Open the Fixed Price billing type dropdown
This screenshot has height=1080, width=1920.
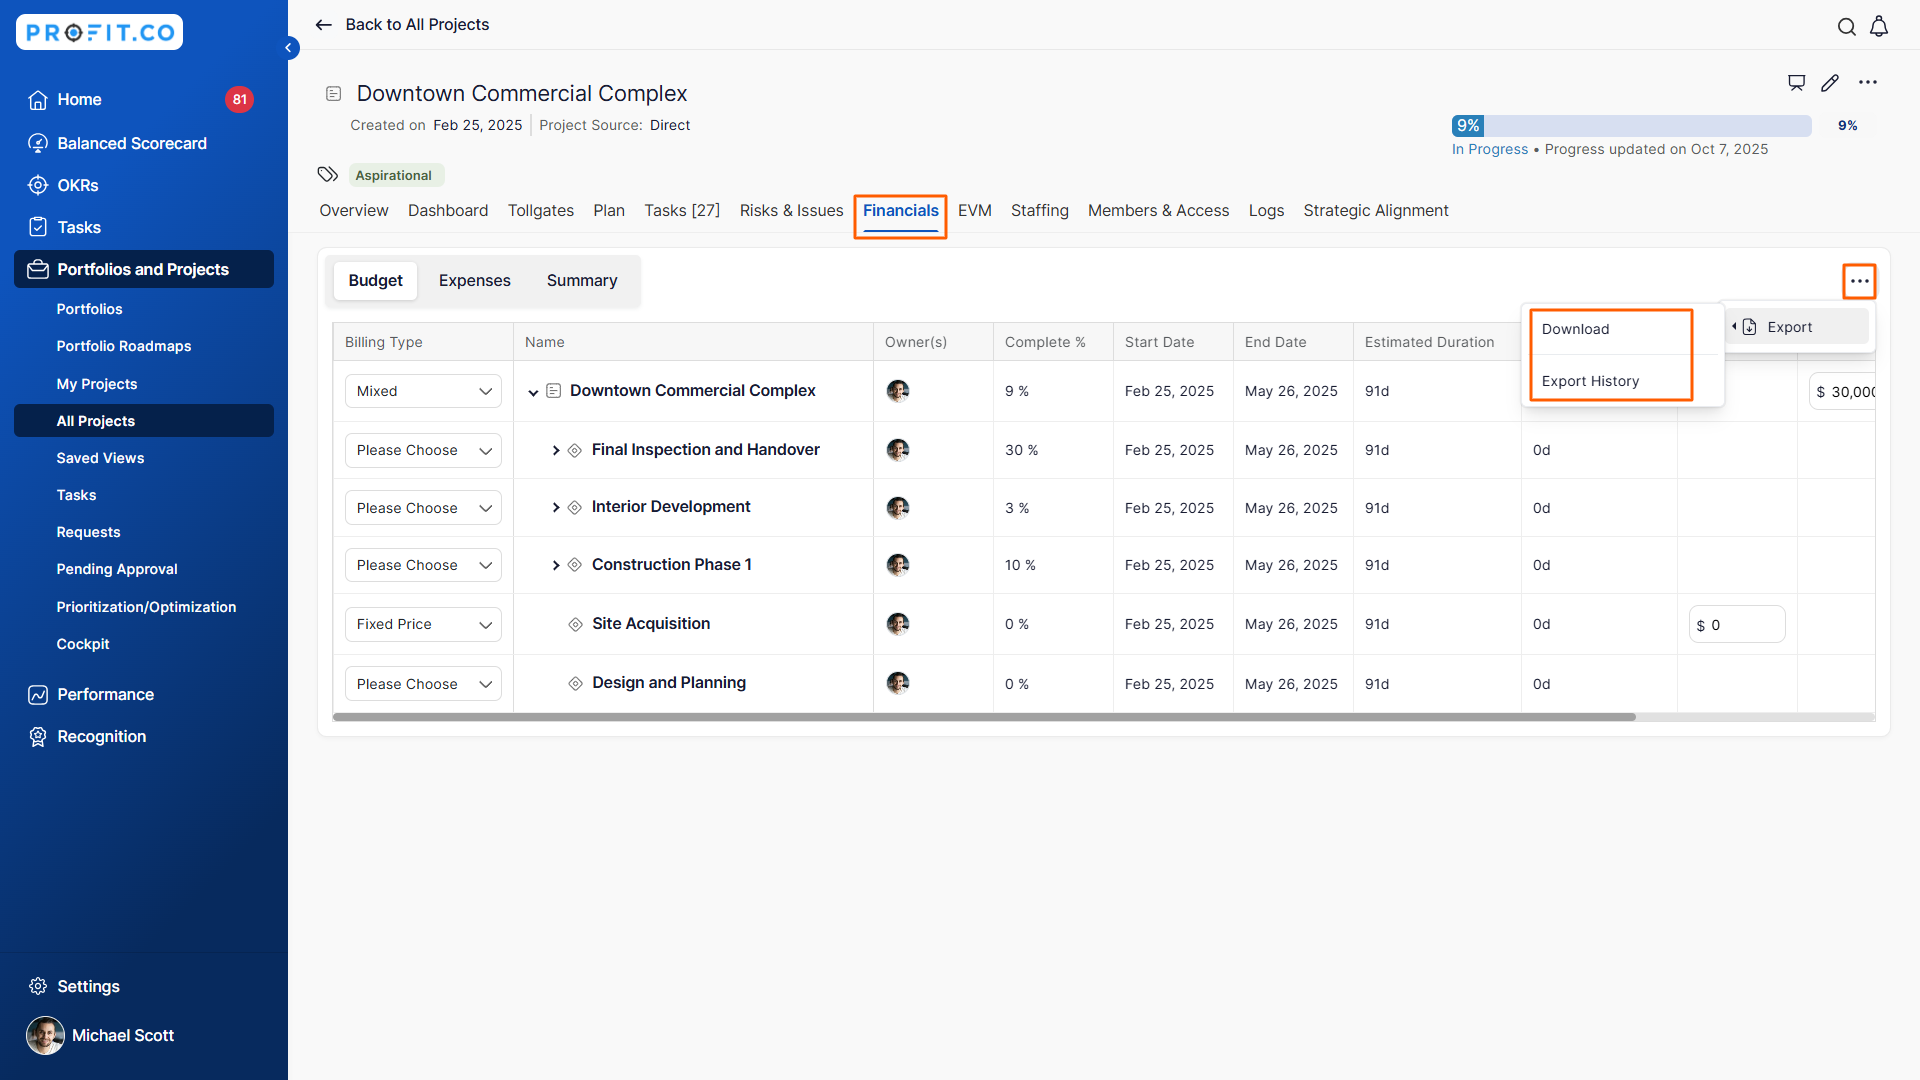point(423,624)
